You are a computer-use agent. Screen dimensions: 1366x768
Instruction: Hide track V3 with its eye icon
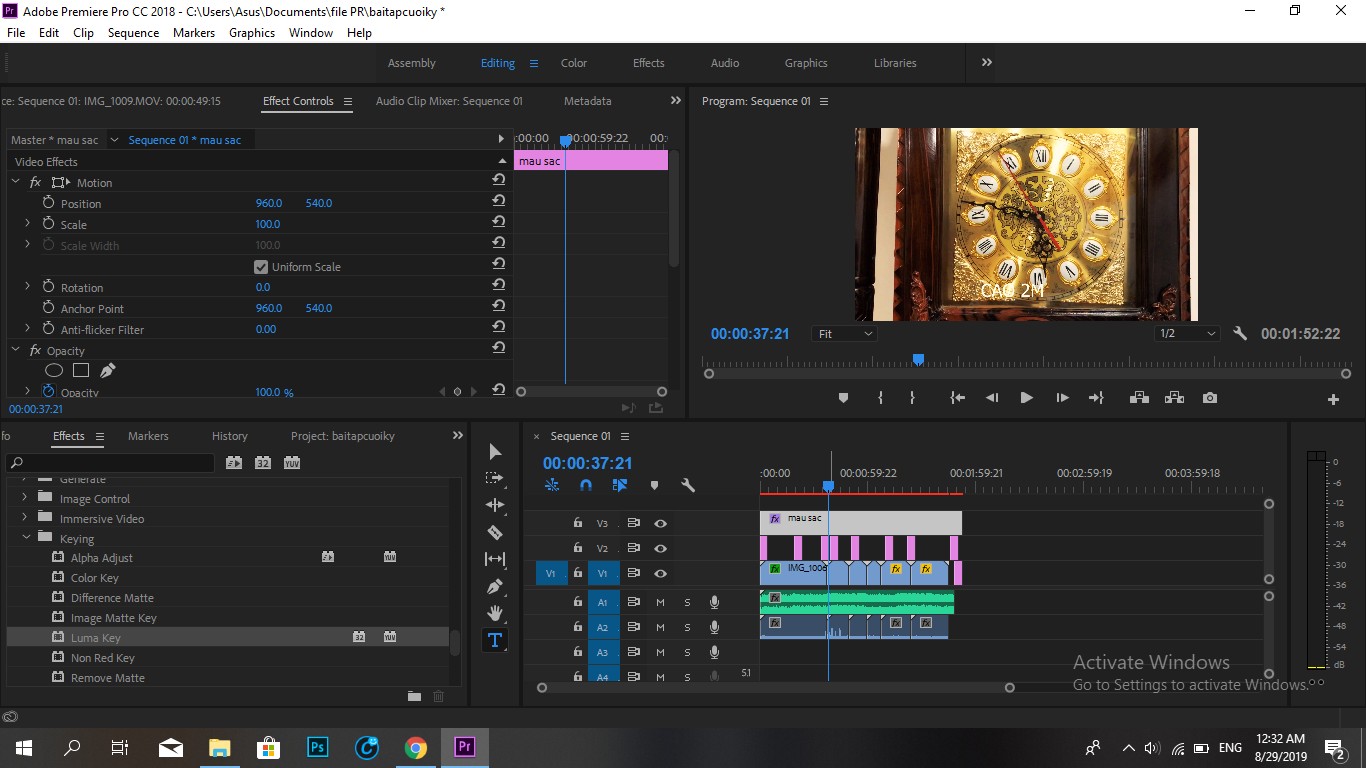tap(661, 523)
